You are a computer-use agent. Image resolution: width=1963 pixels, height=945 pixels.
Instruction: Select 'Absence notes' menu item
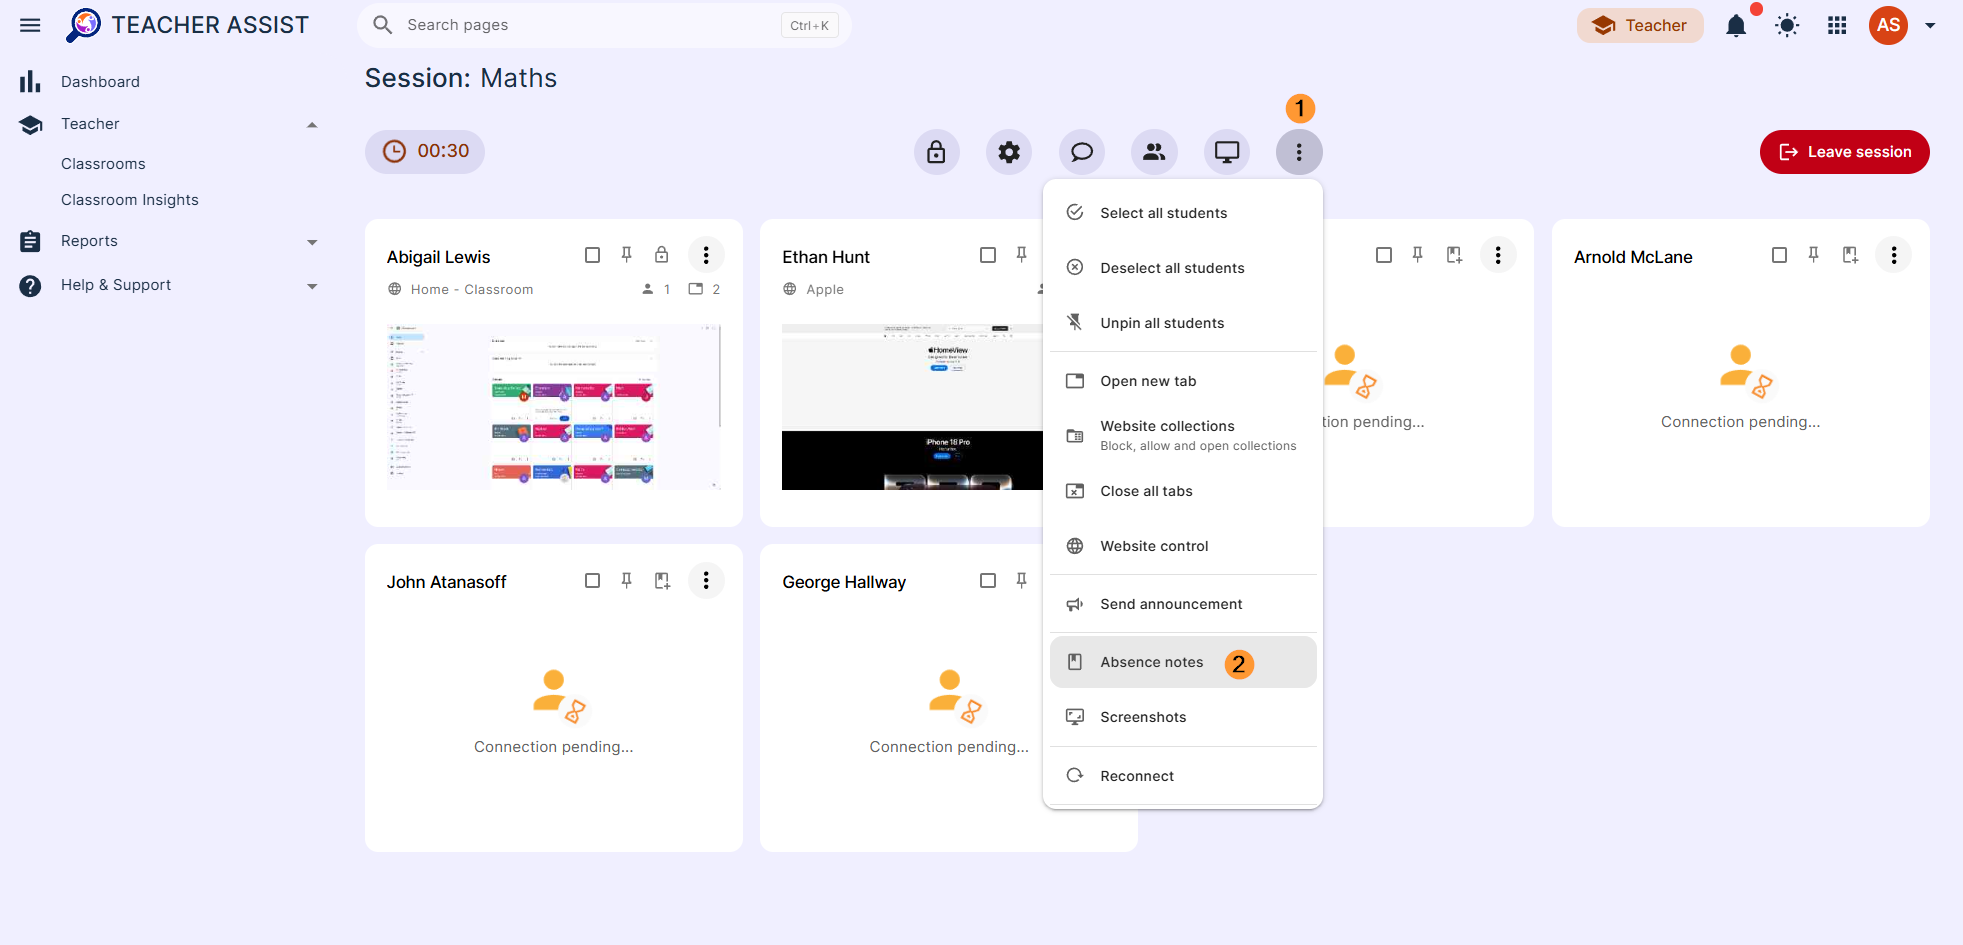(1183, 662)
